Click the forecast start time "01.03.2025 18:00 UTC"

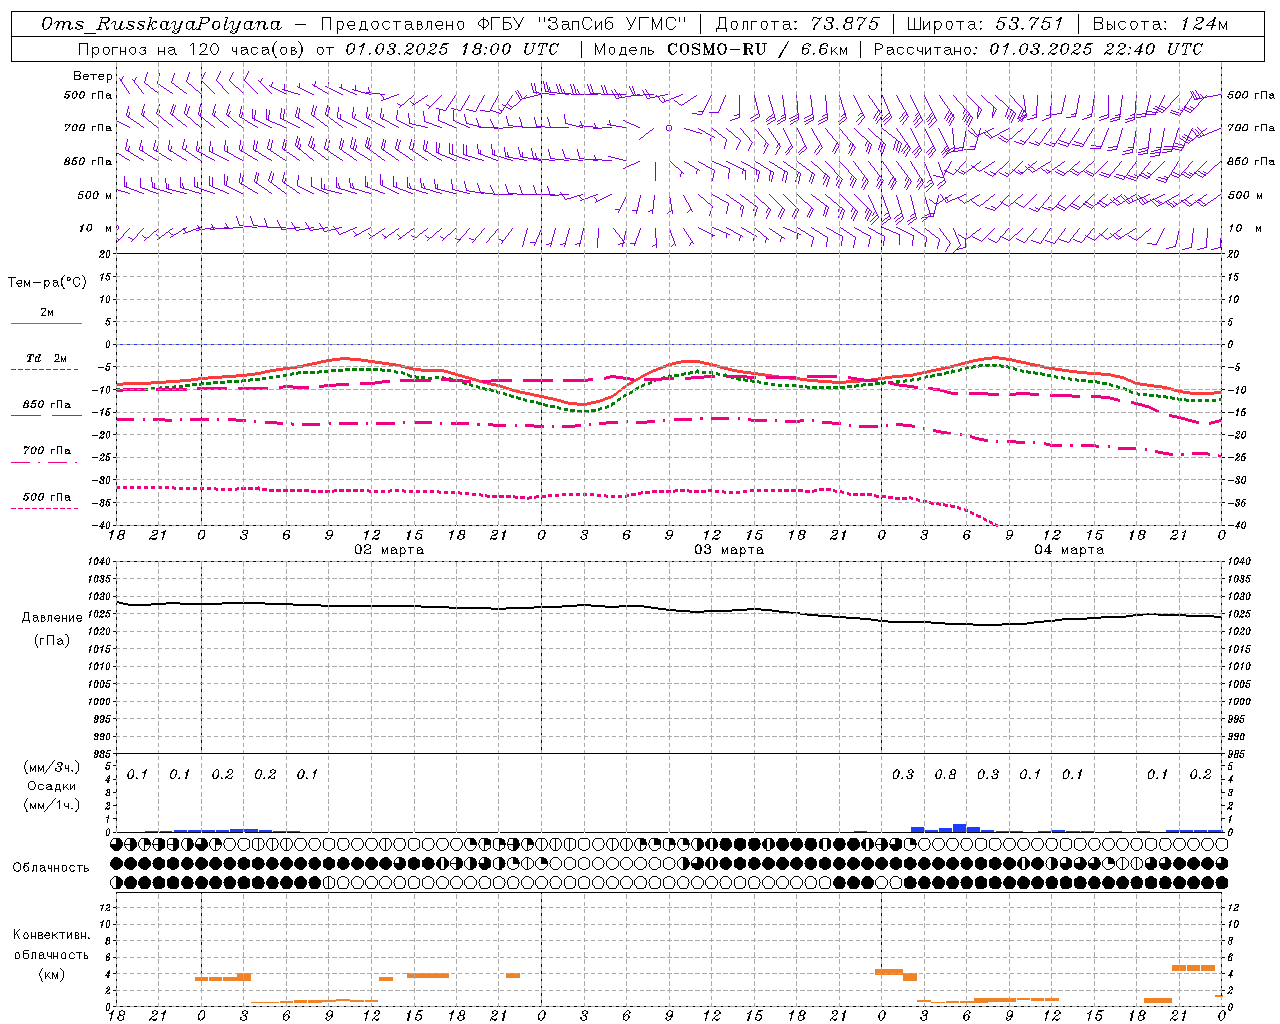452,49
